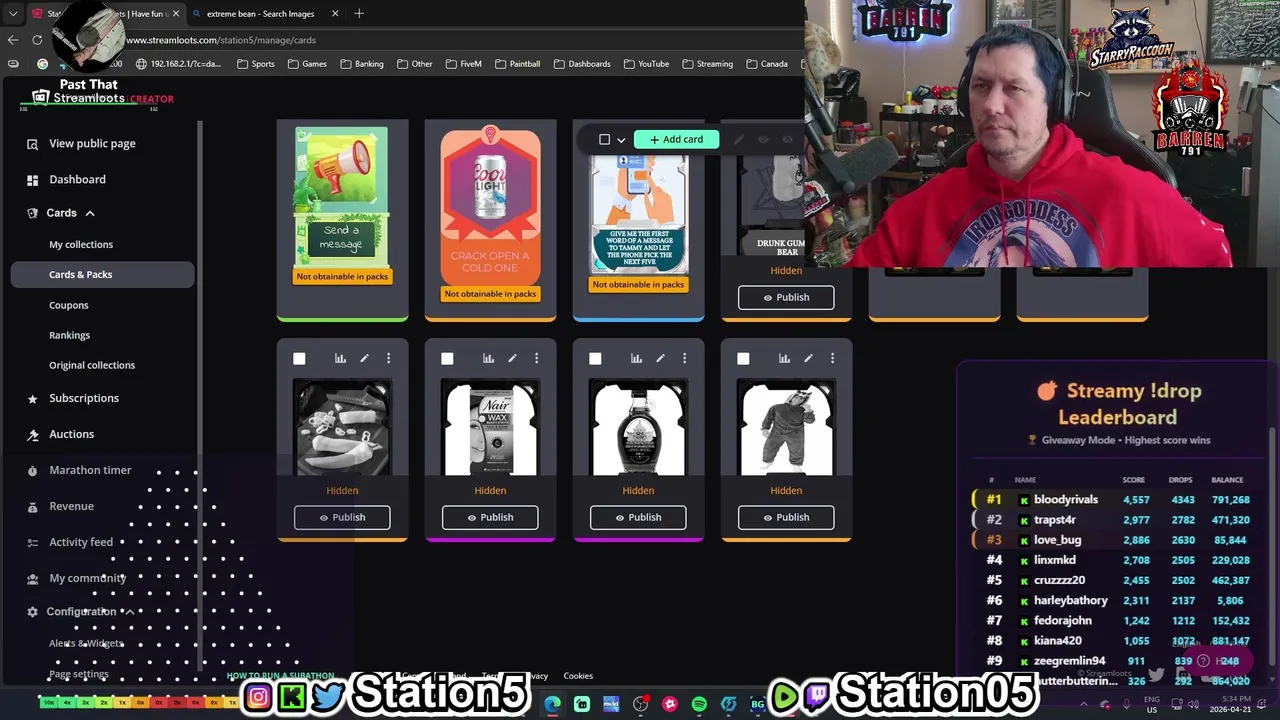
Task: Reload the current page
Action: (x=37, y=40)
